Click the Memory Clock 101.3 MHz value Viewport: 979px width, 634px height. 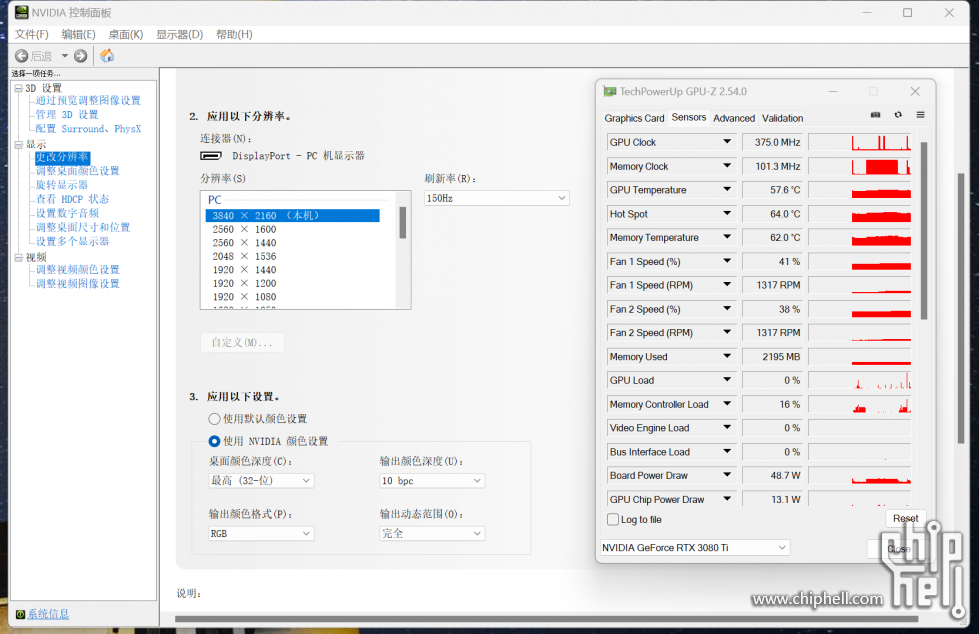tap(773, 166)
